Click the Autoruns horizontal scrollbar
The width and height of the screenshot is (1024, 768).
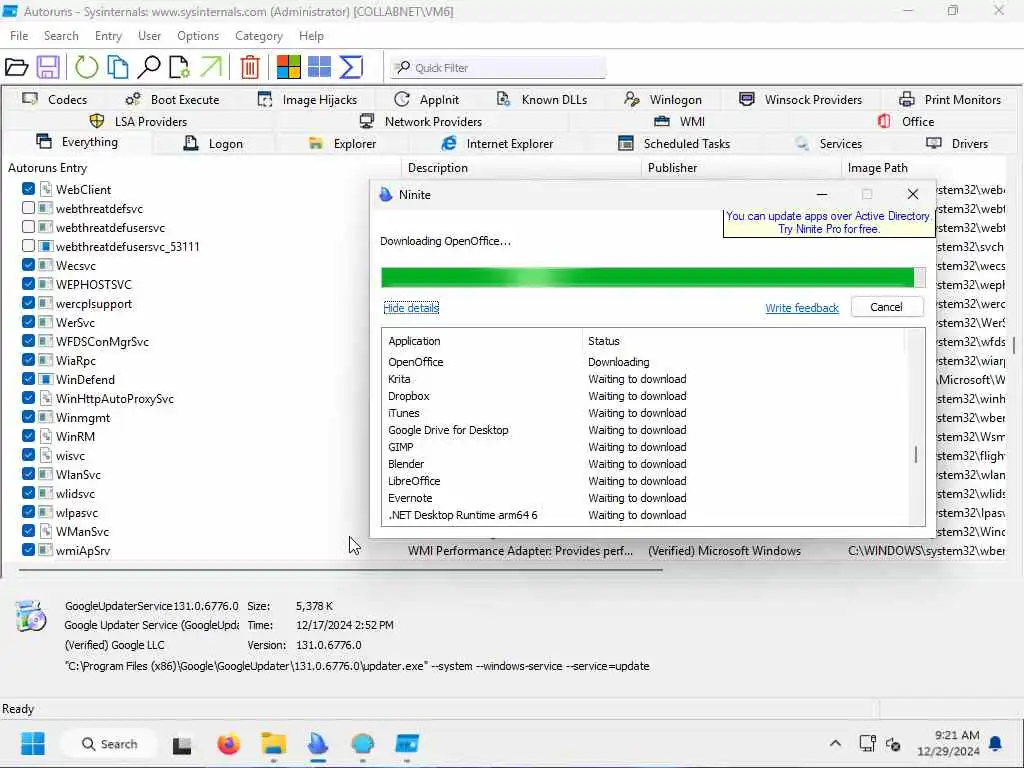click(340, 570)
